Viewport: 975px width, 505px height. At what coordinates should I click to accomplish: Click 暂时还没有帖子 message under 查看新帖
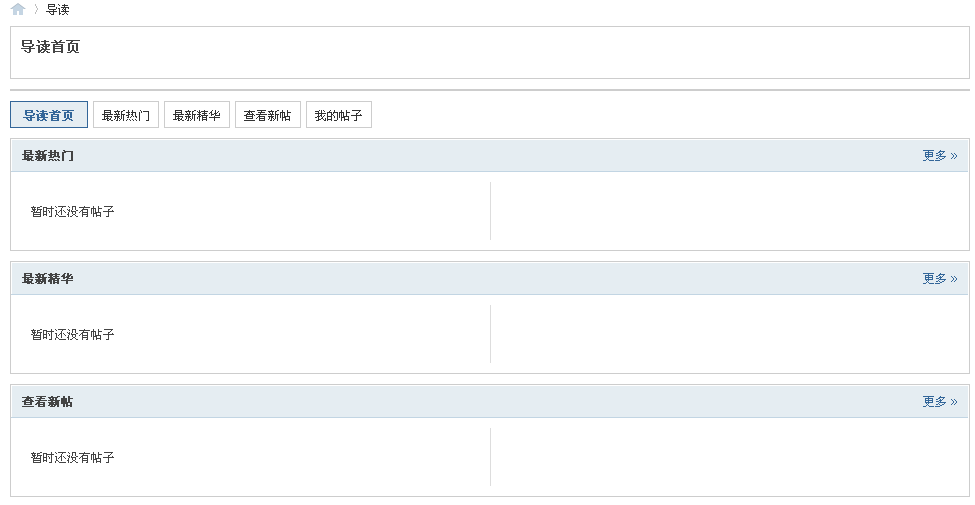[x=73, y=458]
